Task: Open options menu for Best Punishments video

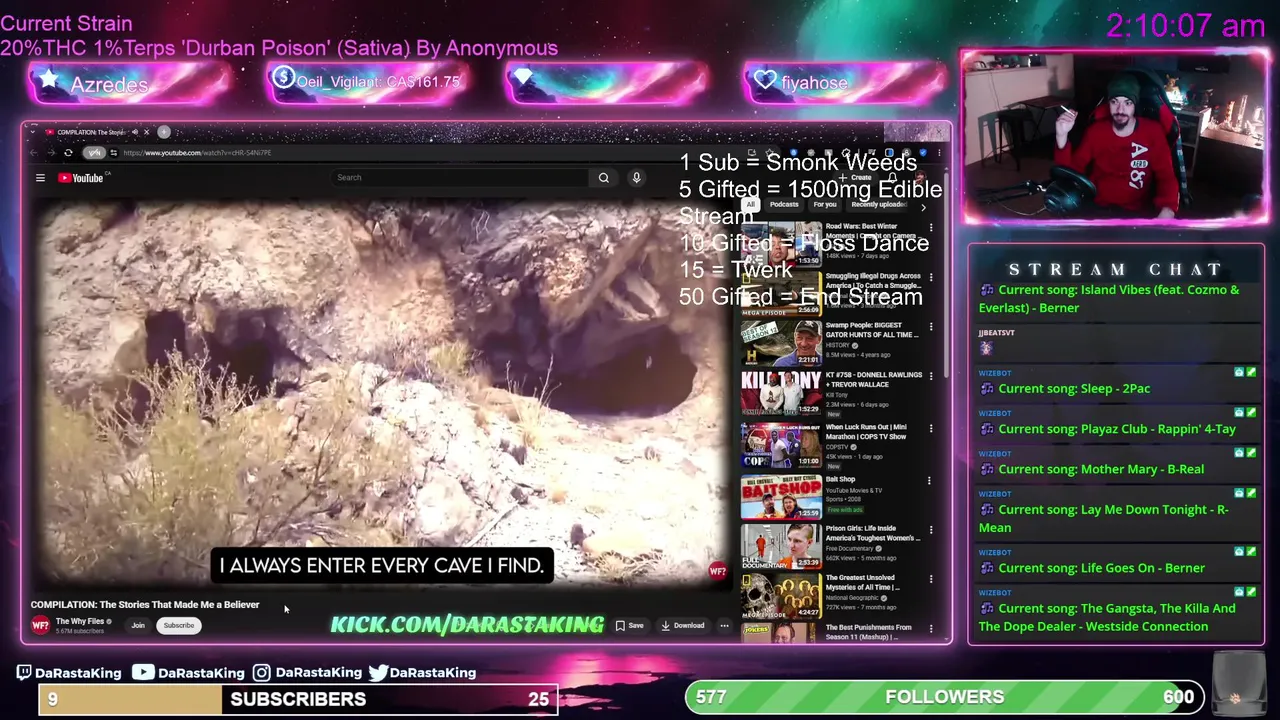Action: point(931,629)
